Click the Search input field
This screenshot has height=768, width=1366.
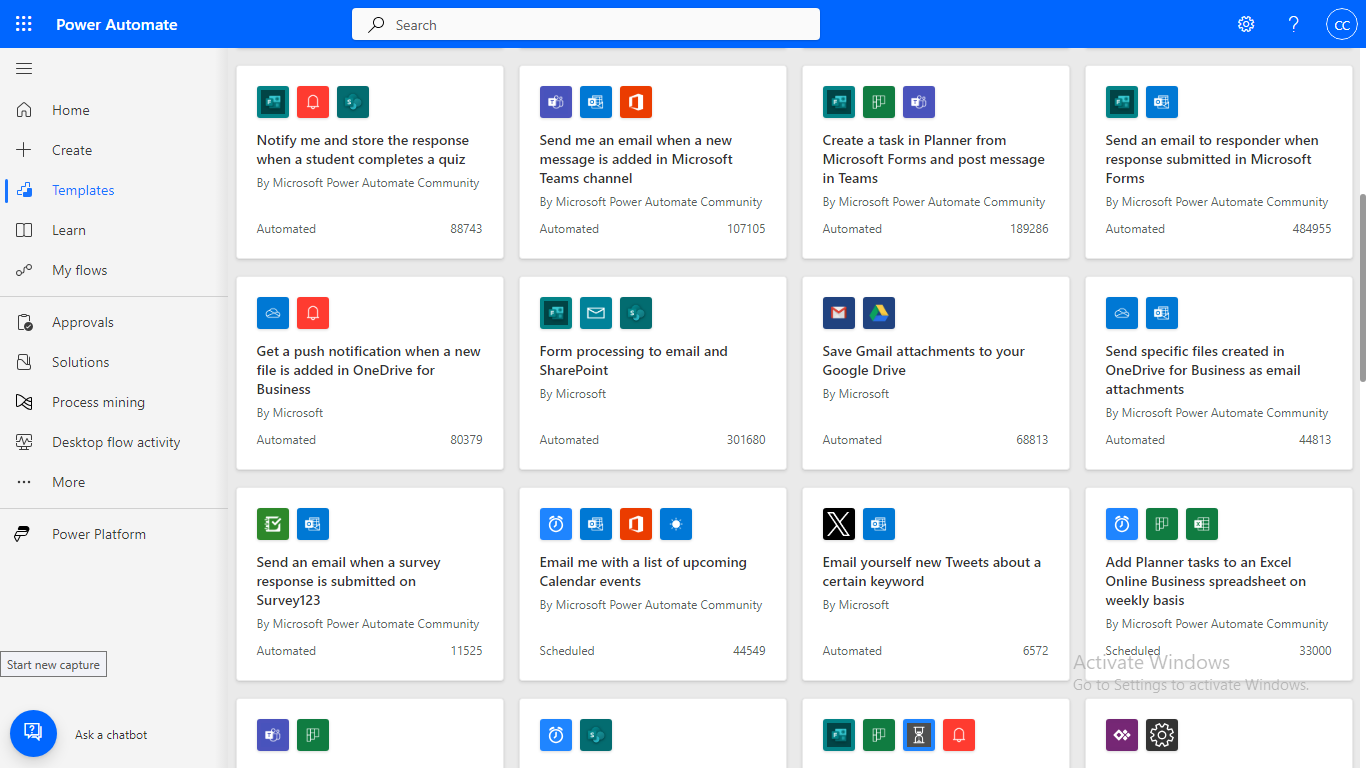tap(585, 25)
